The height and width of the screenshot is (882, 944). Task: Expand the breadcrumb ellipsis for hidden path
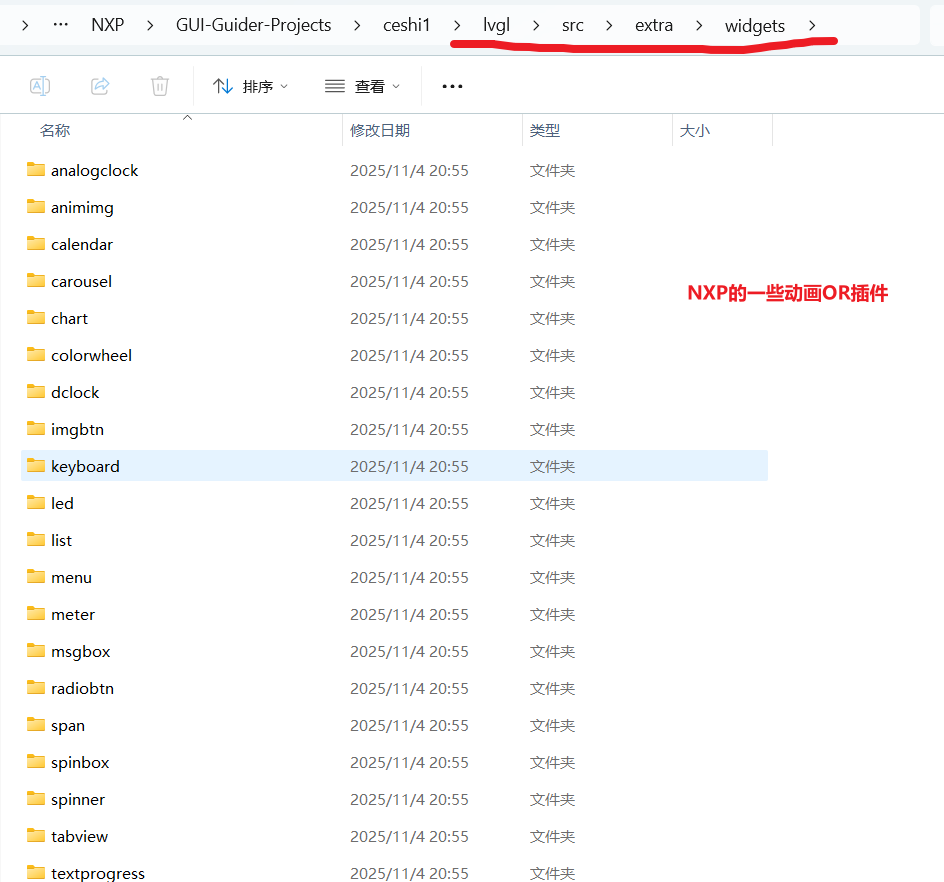[x=60, y=25]
